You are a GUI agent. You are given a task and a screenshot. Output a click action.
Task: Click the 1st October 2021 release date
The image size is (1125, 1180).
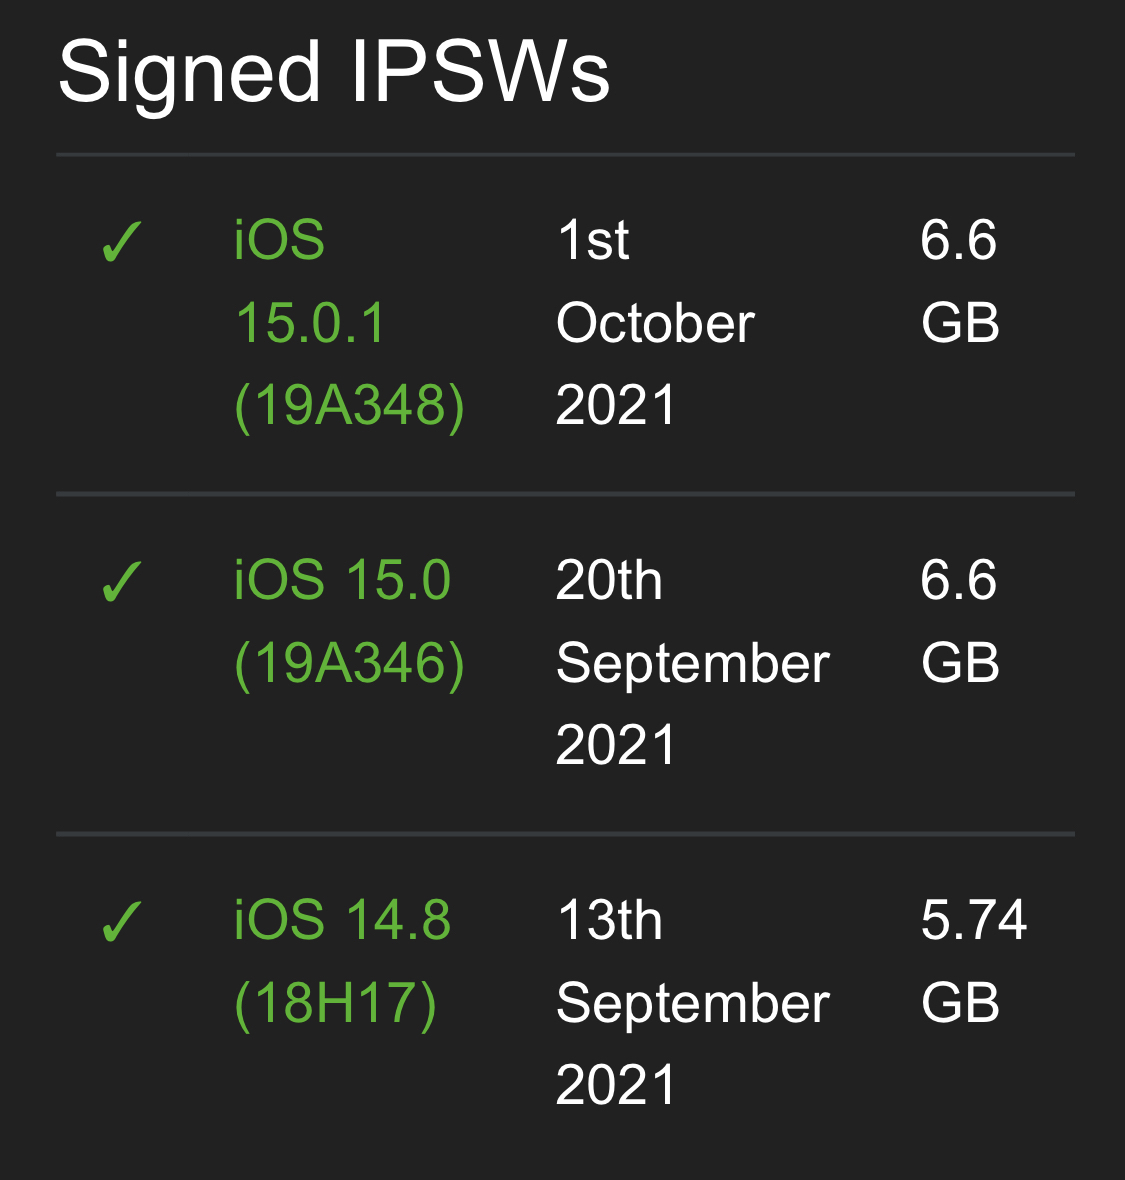coord(655,323)
